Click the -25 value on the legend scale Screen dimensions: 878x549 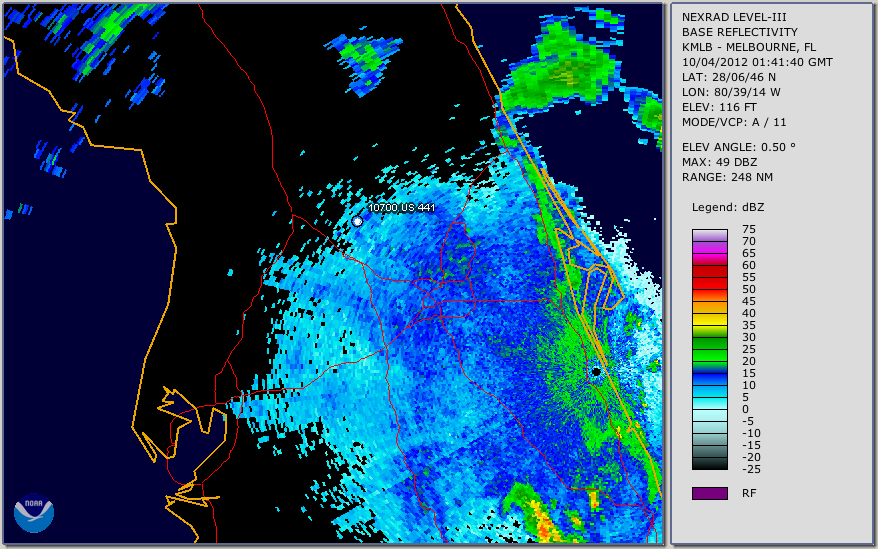pyautogui.click(x=751, y=469)
